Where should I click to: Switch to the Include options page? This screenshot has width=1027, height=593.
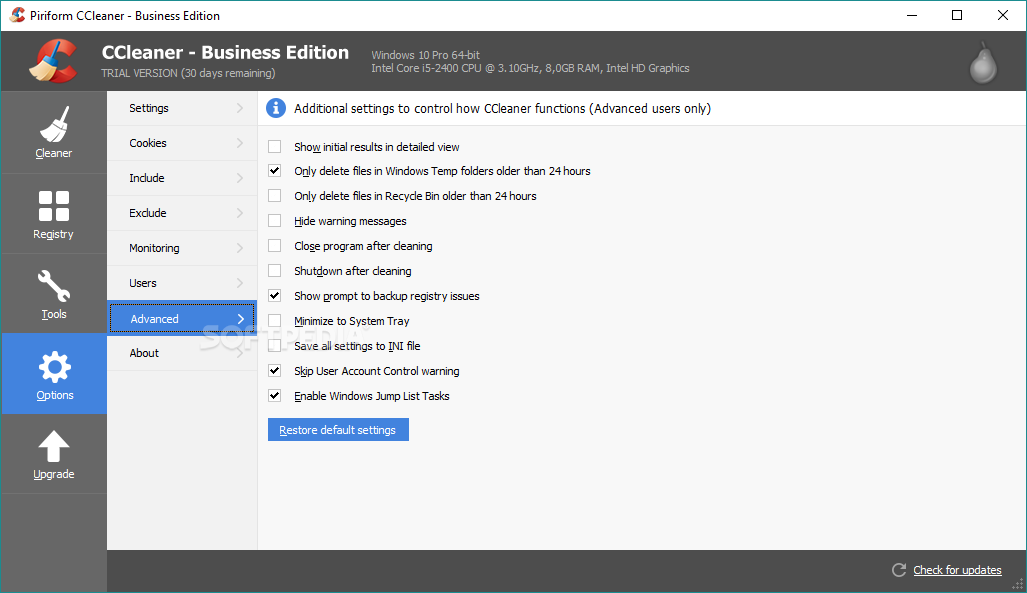(182, 178)
